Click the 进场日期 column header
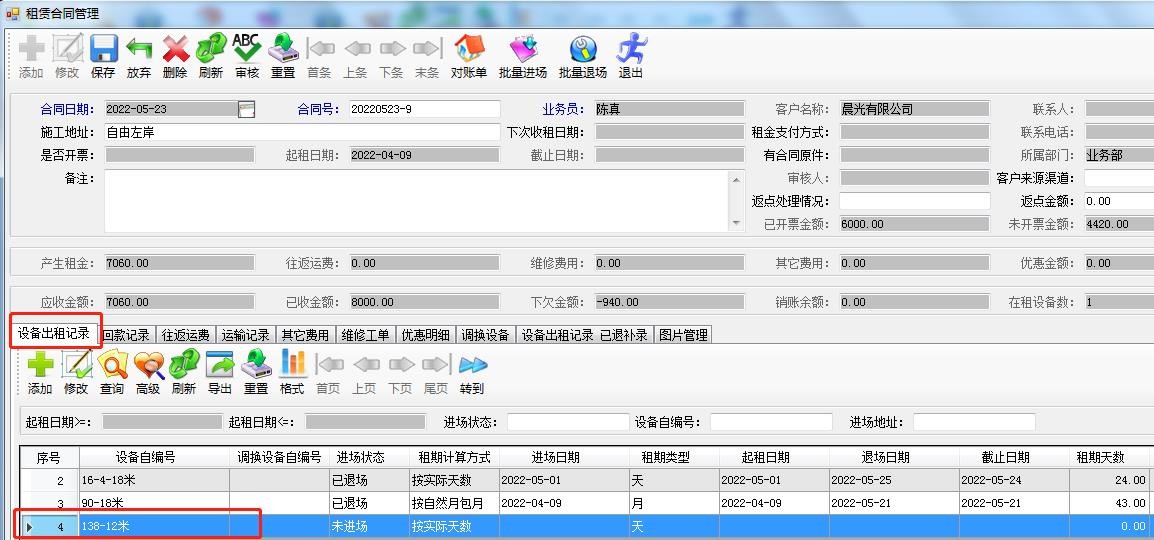 pyautogui.click(x=564, y=457)
